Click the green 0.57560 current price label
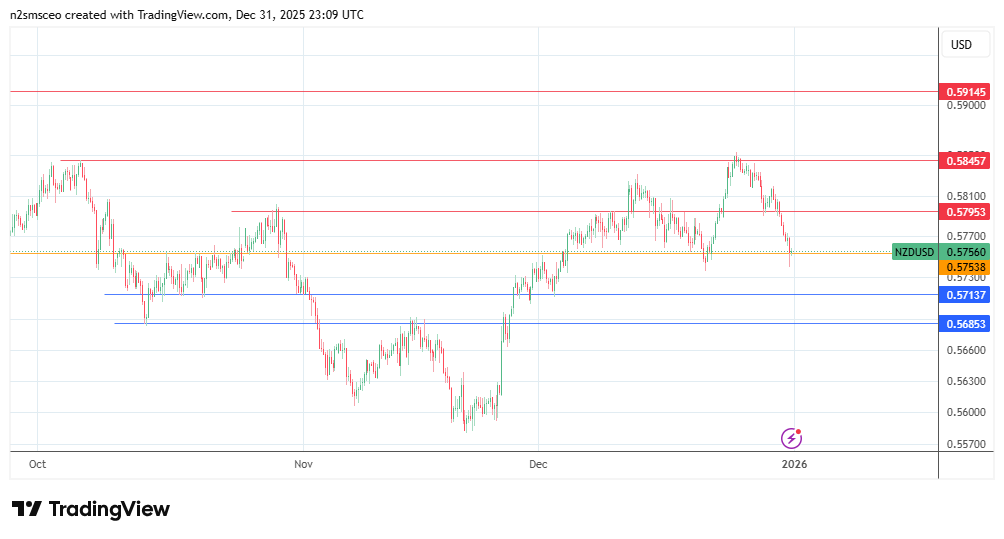 pos(965,252)
